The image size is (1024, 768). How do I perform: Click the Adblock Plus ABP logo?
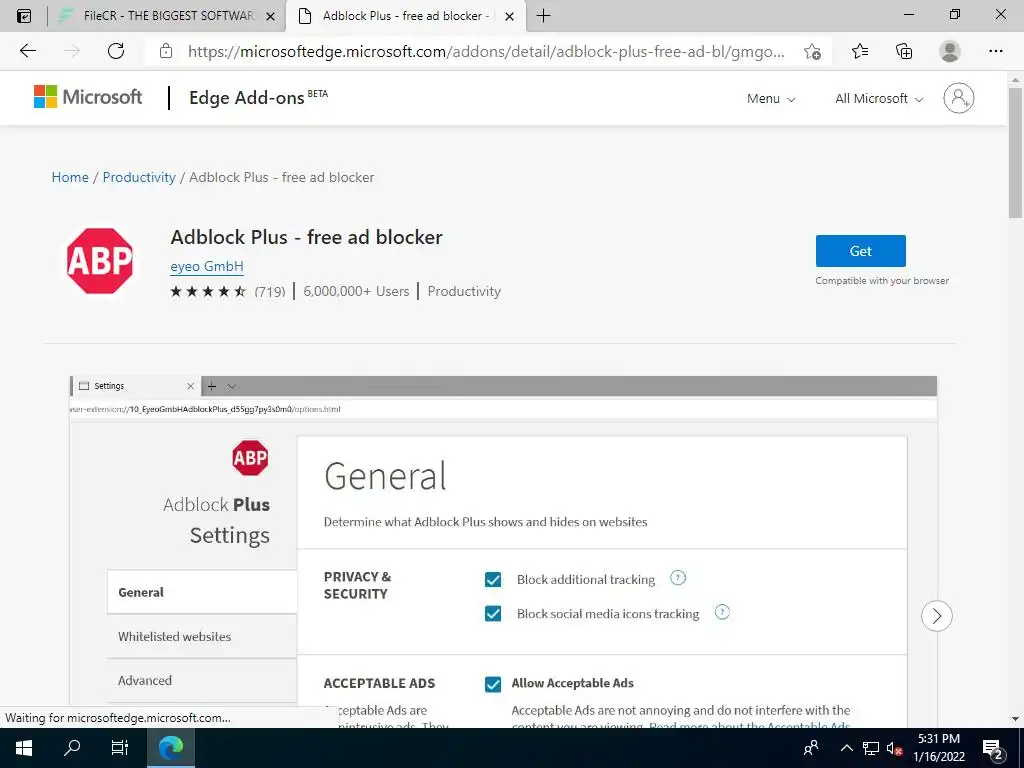[x=100, y=261]
